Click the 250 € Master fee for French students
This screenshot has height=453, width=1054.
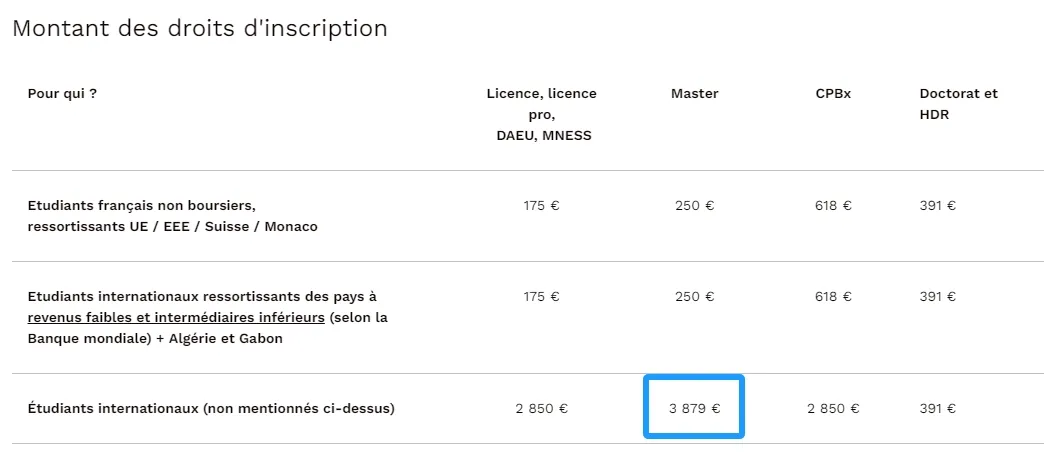(694, 206)
